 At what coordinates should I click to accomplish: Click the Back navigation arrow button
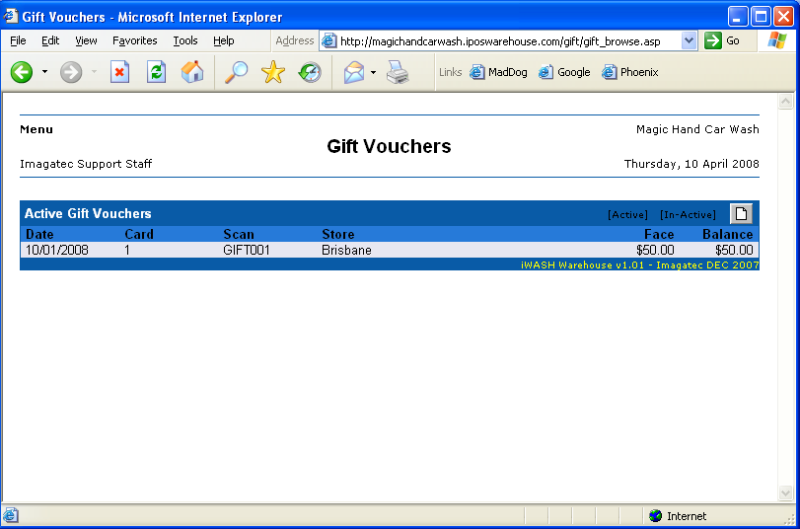coord(22,72)
